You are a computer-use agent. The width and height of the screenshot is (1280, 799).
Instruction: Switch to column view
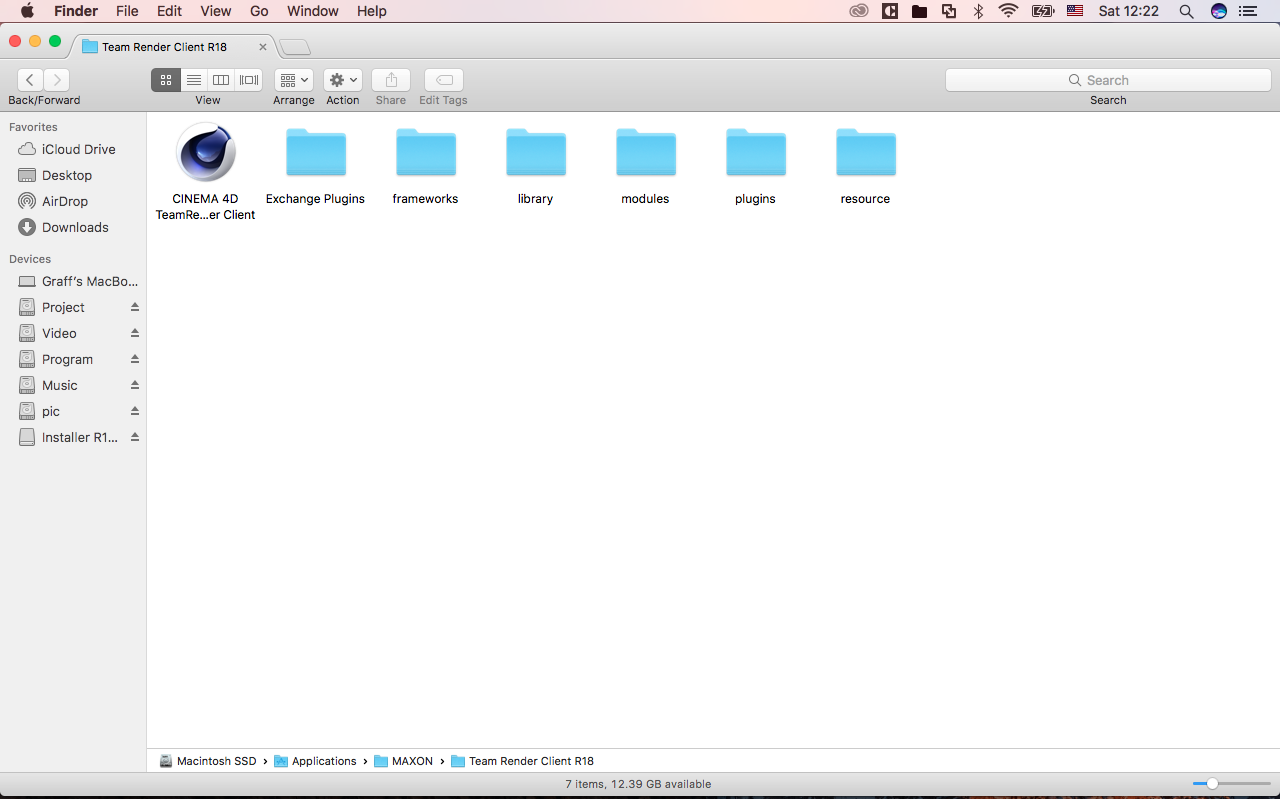(221, 80)
